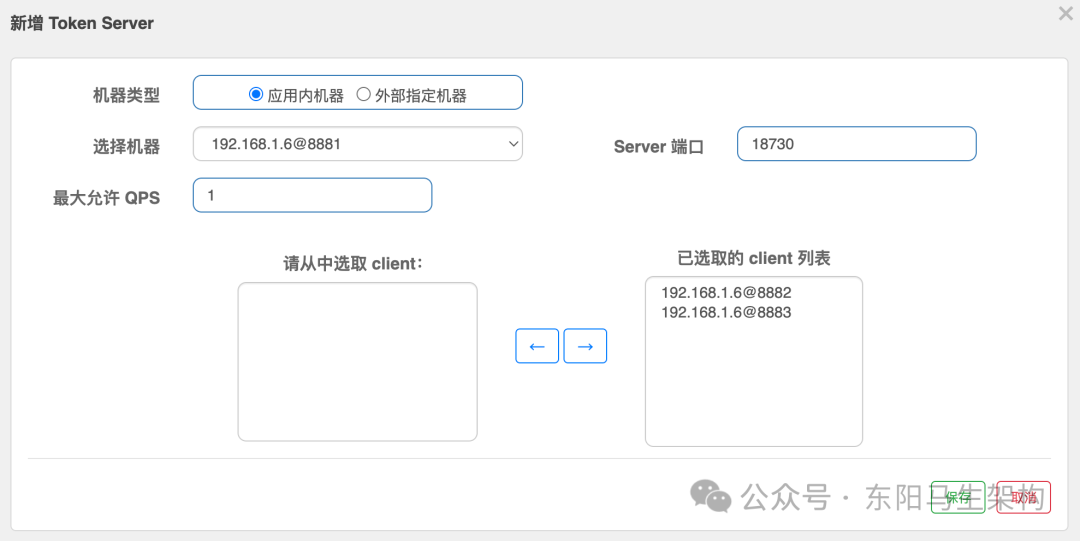Click the 保存 save button
Image resolution: width=1080 pixels, height=541 pixels.
958,497
